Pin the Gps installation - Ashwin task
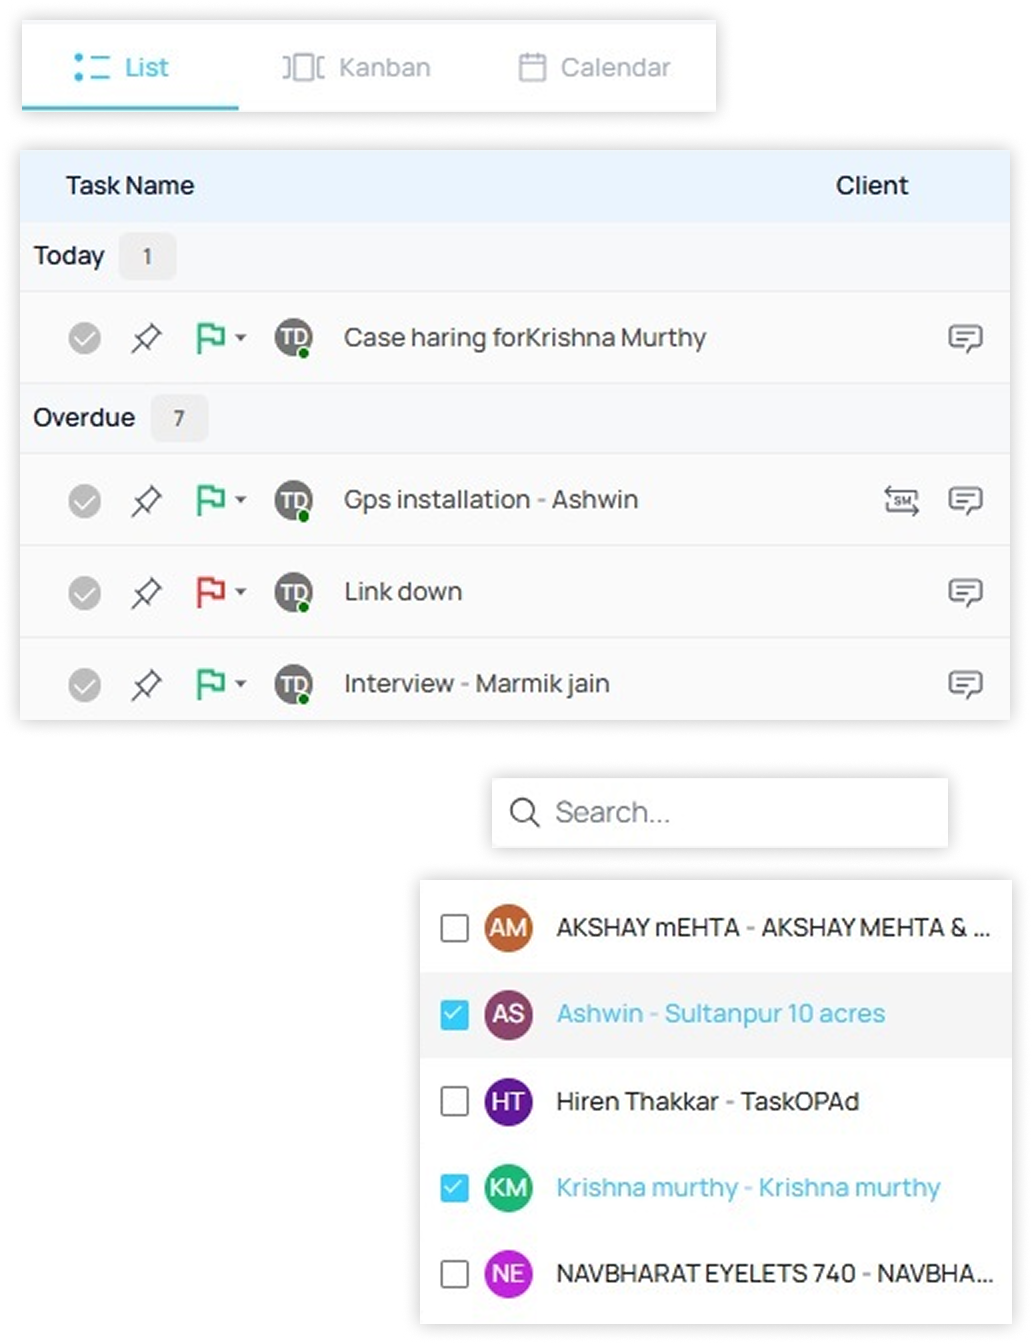This screenshot has width=1032, height=1344. click(x=146, y=500)
